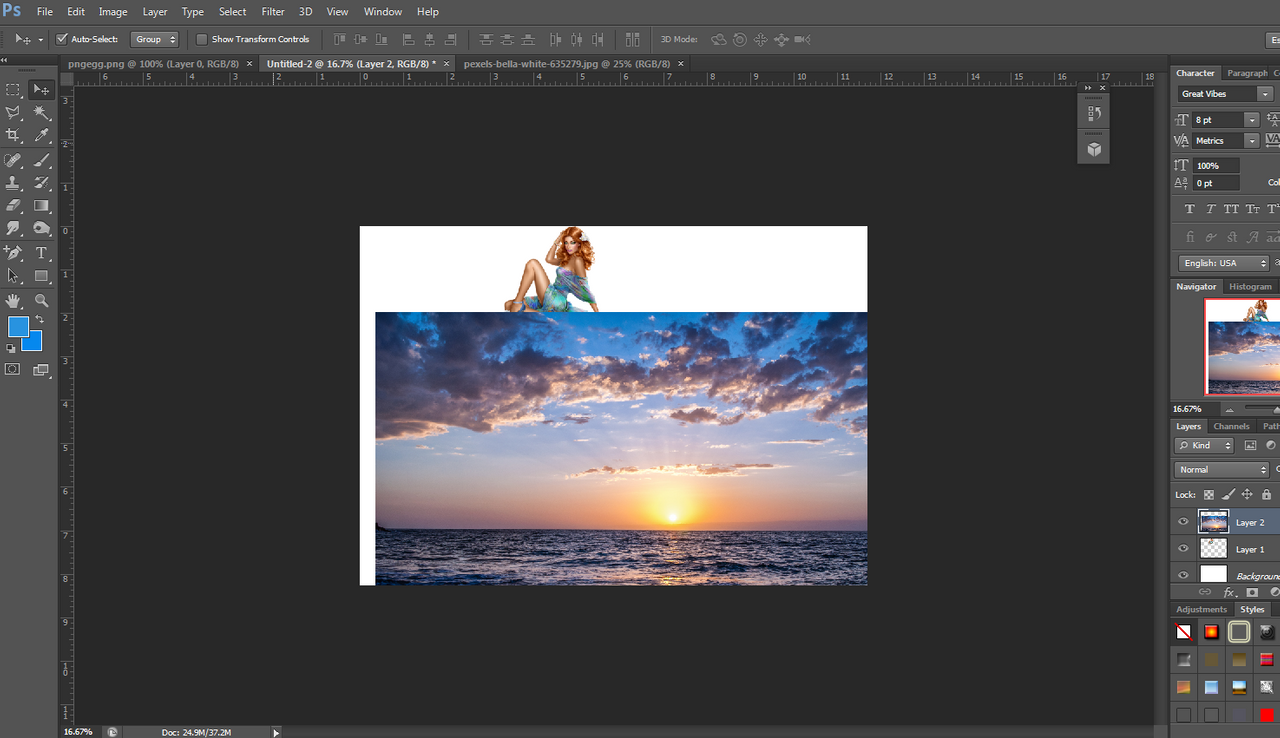Click the font size 8 pt field
The width and height of the screenshot is (1280, 738).
1217,119
